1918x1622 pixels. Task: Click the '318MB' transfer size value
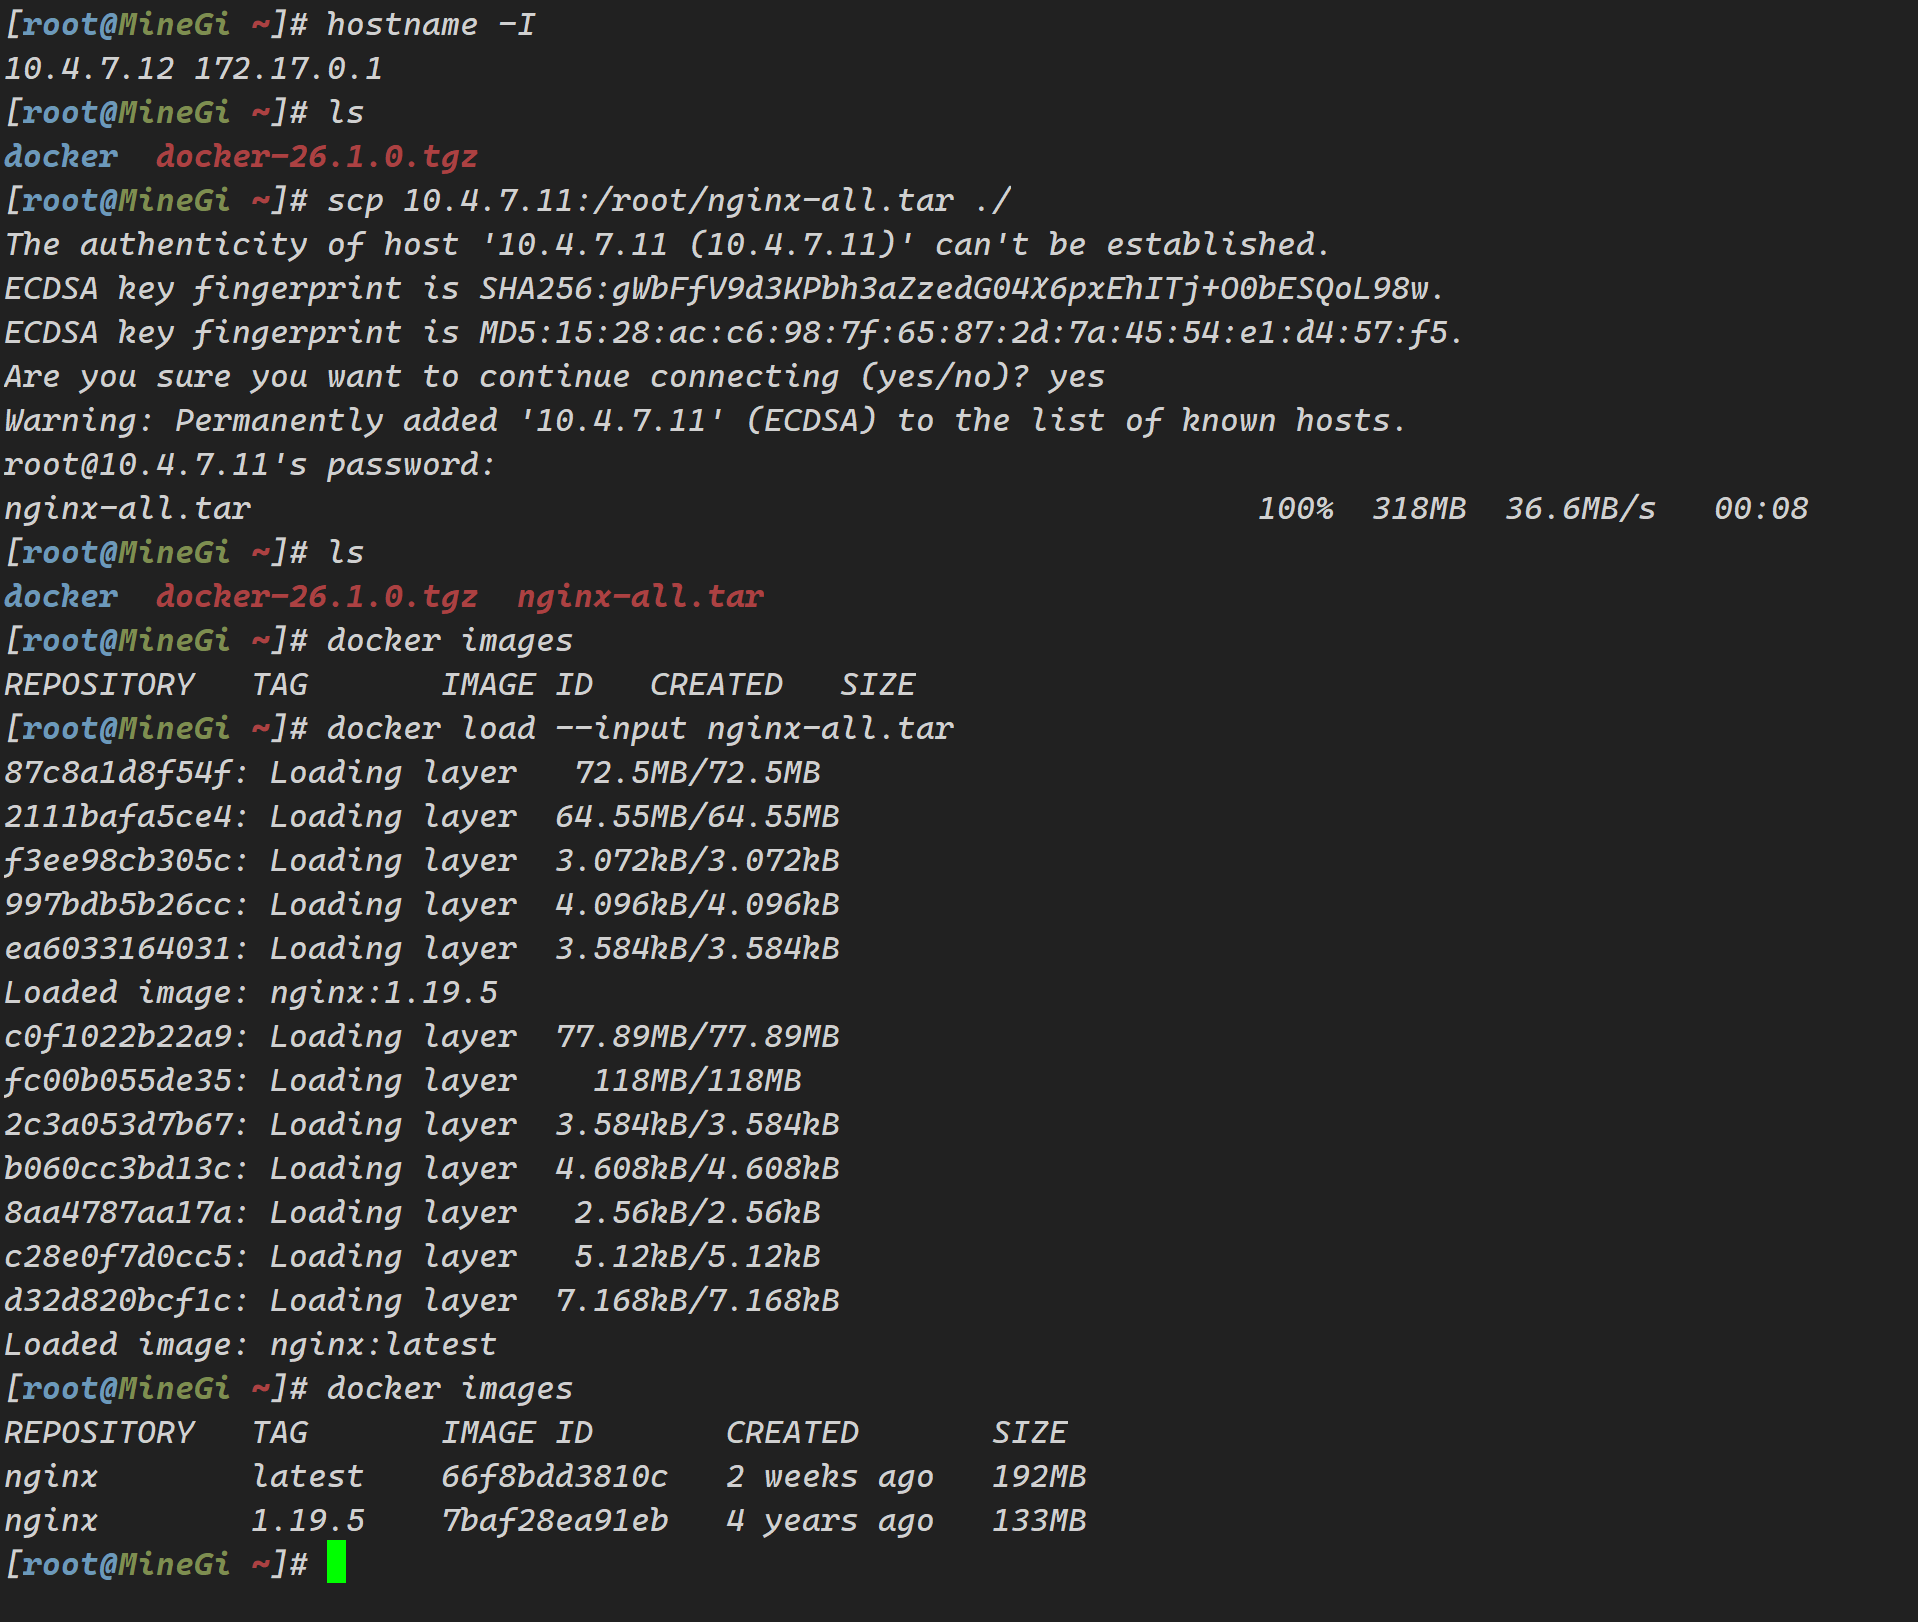click(x=1419, y=508)
